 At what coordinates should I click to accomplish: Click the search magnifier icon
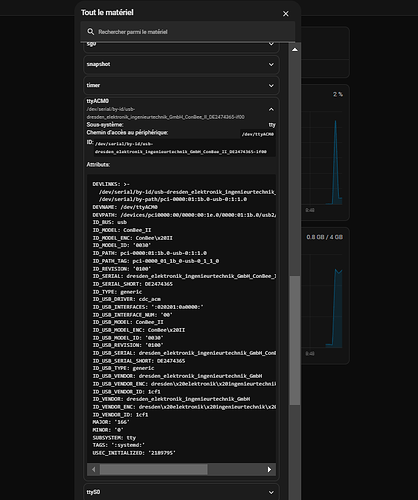click(90, 32)
